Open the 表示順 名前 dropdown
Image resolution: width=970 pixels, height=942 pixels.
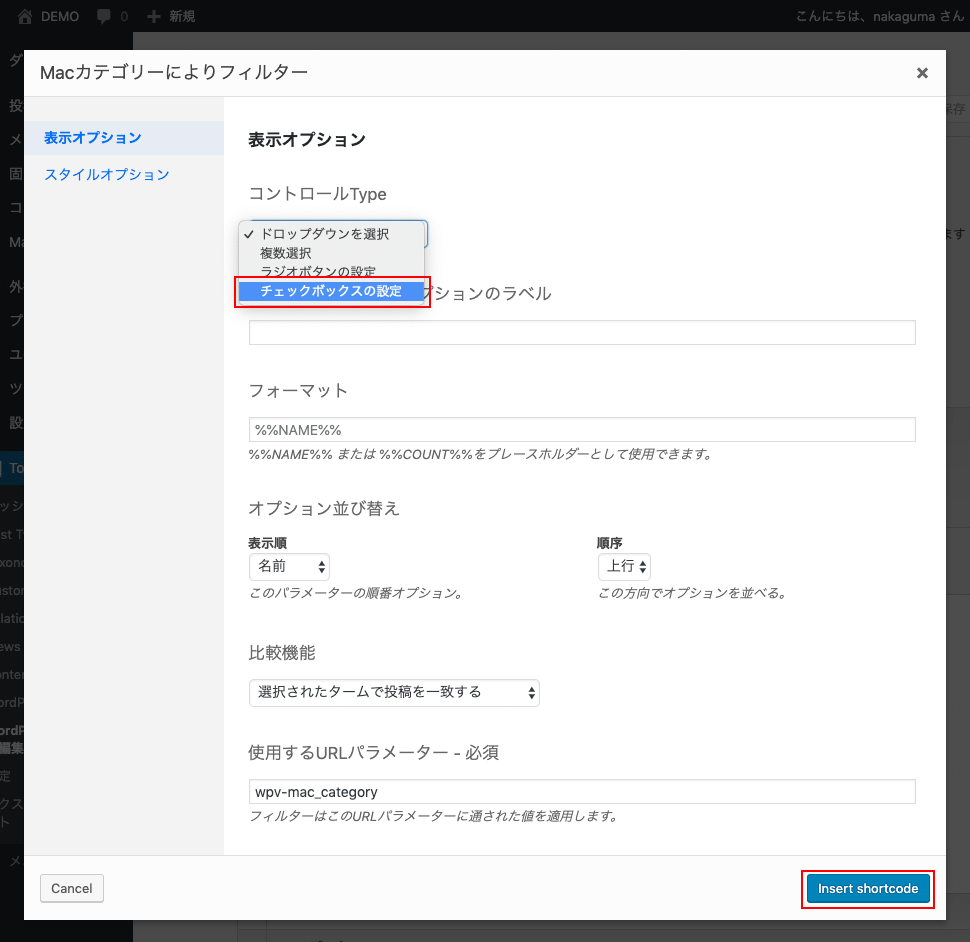[289, 567]
